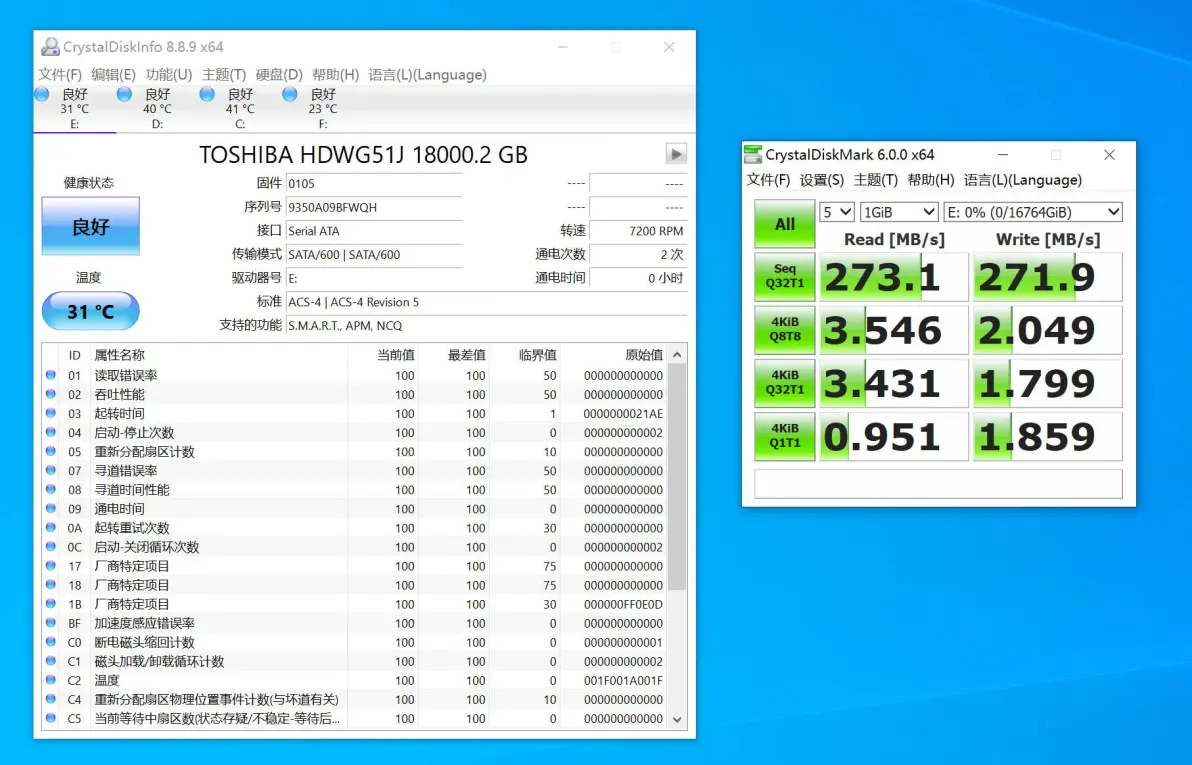This screenshot has width=1192, height=765.
Task: Click the firmware field showing 0105
Action: pos(374,183)
